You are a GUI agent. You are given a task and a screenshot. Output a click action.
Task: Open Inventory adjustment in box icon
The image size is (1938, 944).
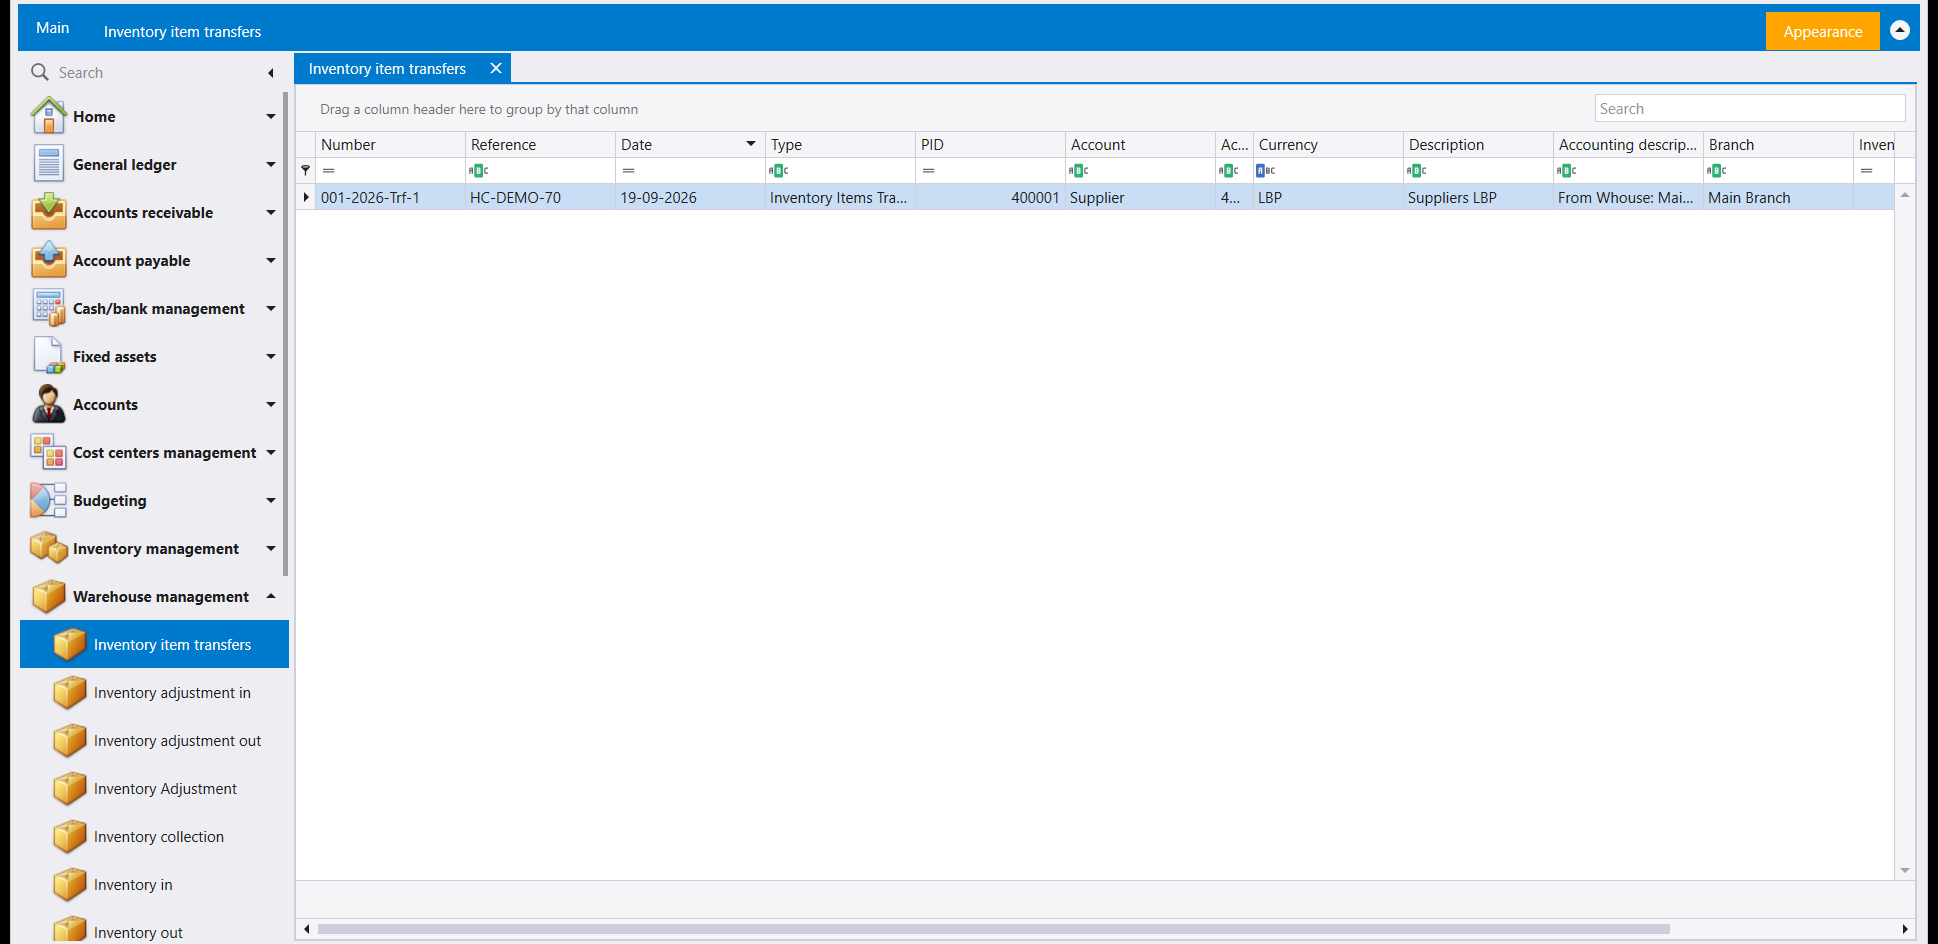(x=70, y=692)
